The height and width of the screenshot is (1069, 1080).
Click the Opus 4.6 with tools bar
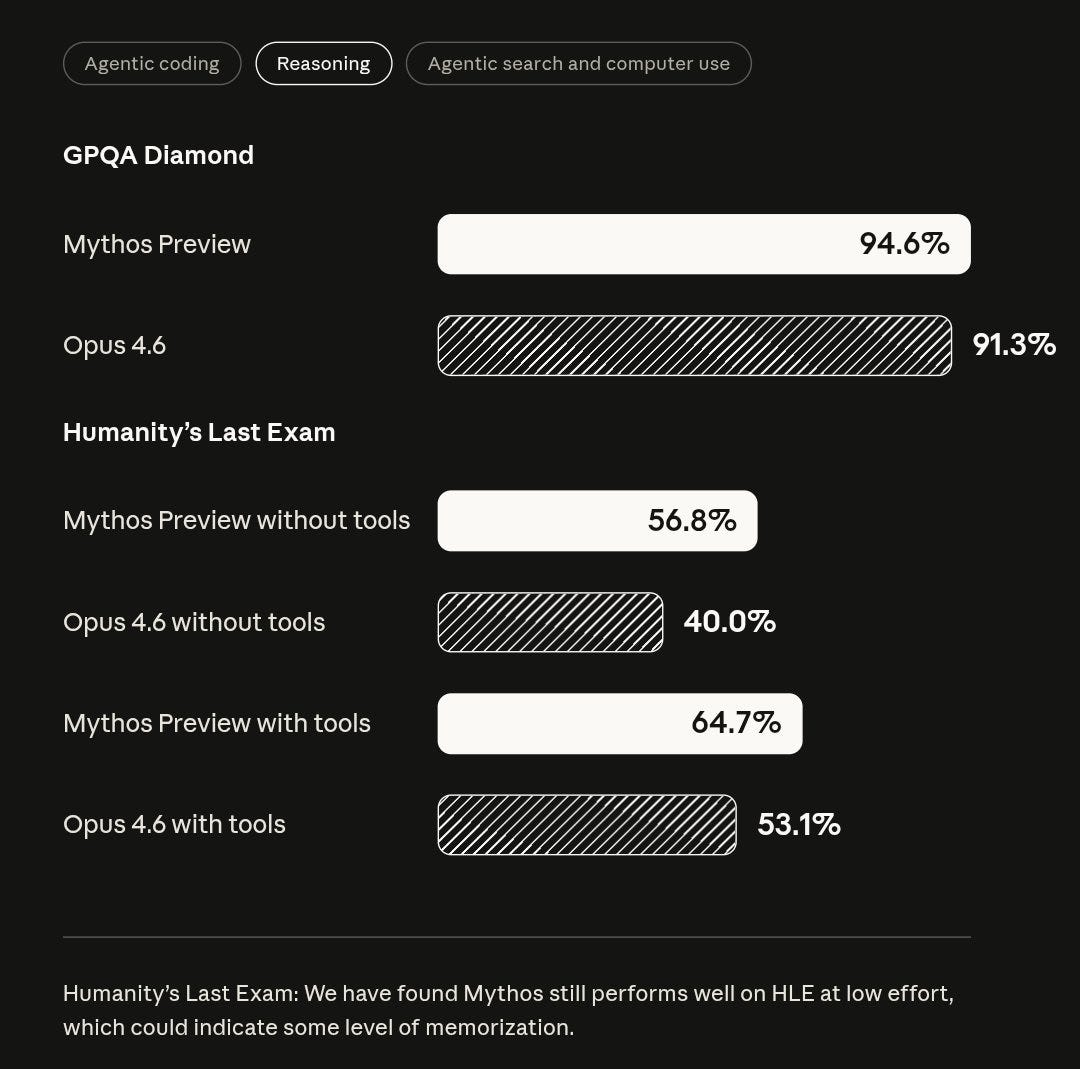coord(586,824)
